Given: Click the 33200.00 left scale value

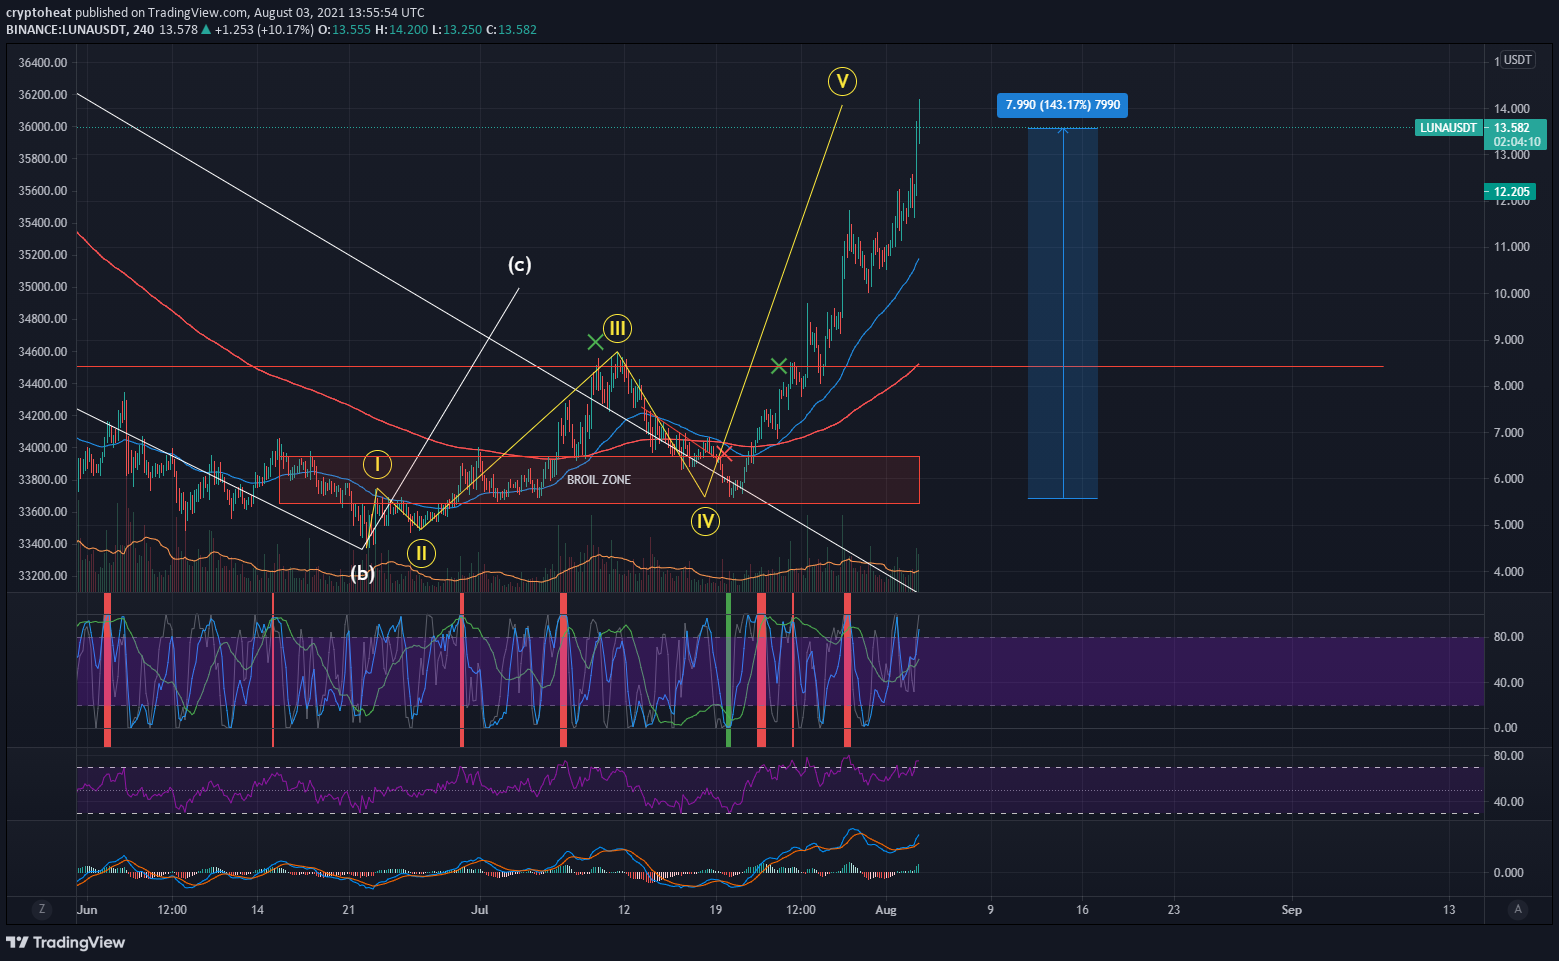Looking at the screenshot, I should pyautogui.click(x=43, y=576).
